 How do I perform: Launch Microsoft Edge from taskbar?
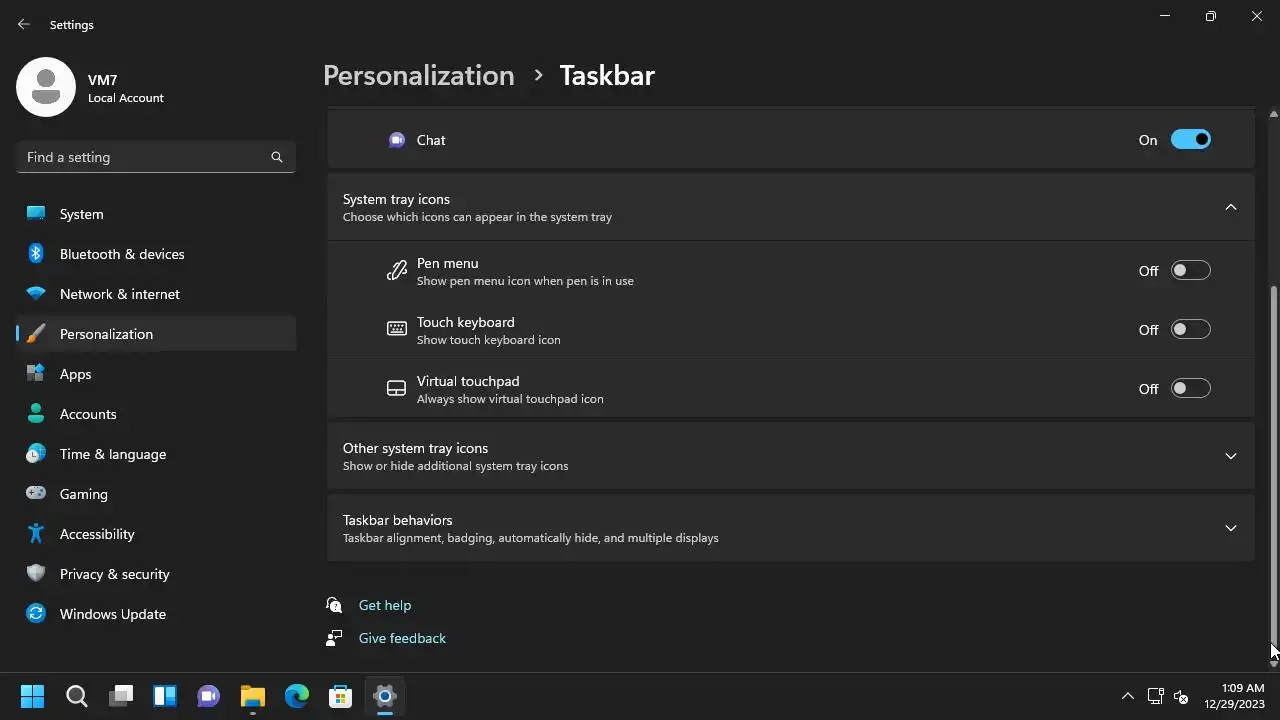click(297, 696)
